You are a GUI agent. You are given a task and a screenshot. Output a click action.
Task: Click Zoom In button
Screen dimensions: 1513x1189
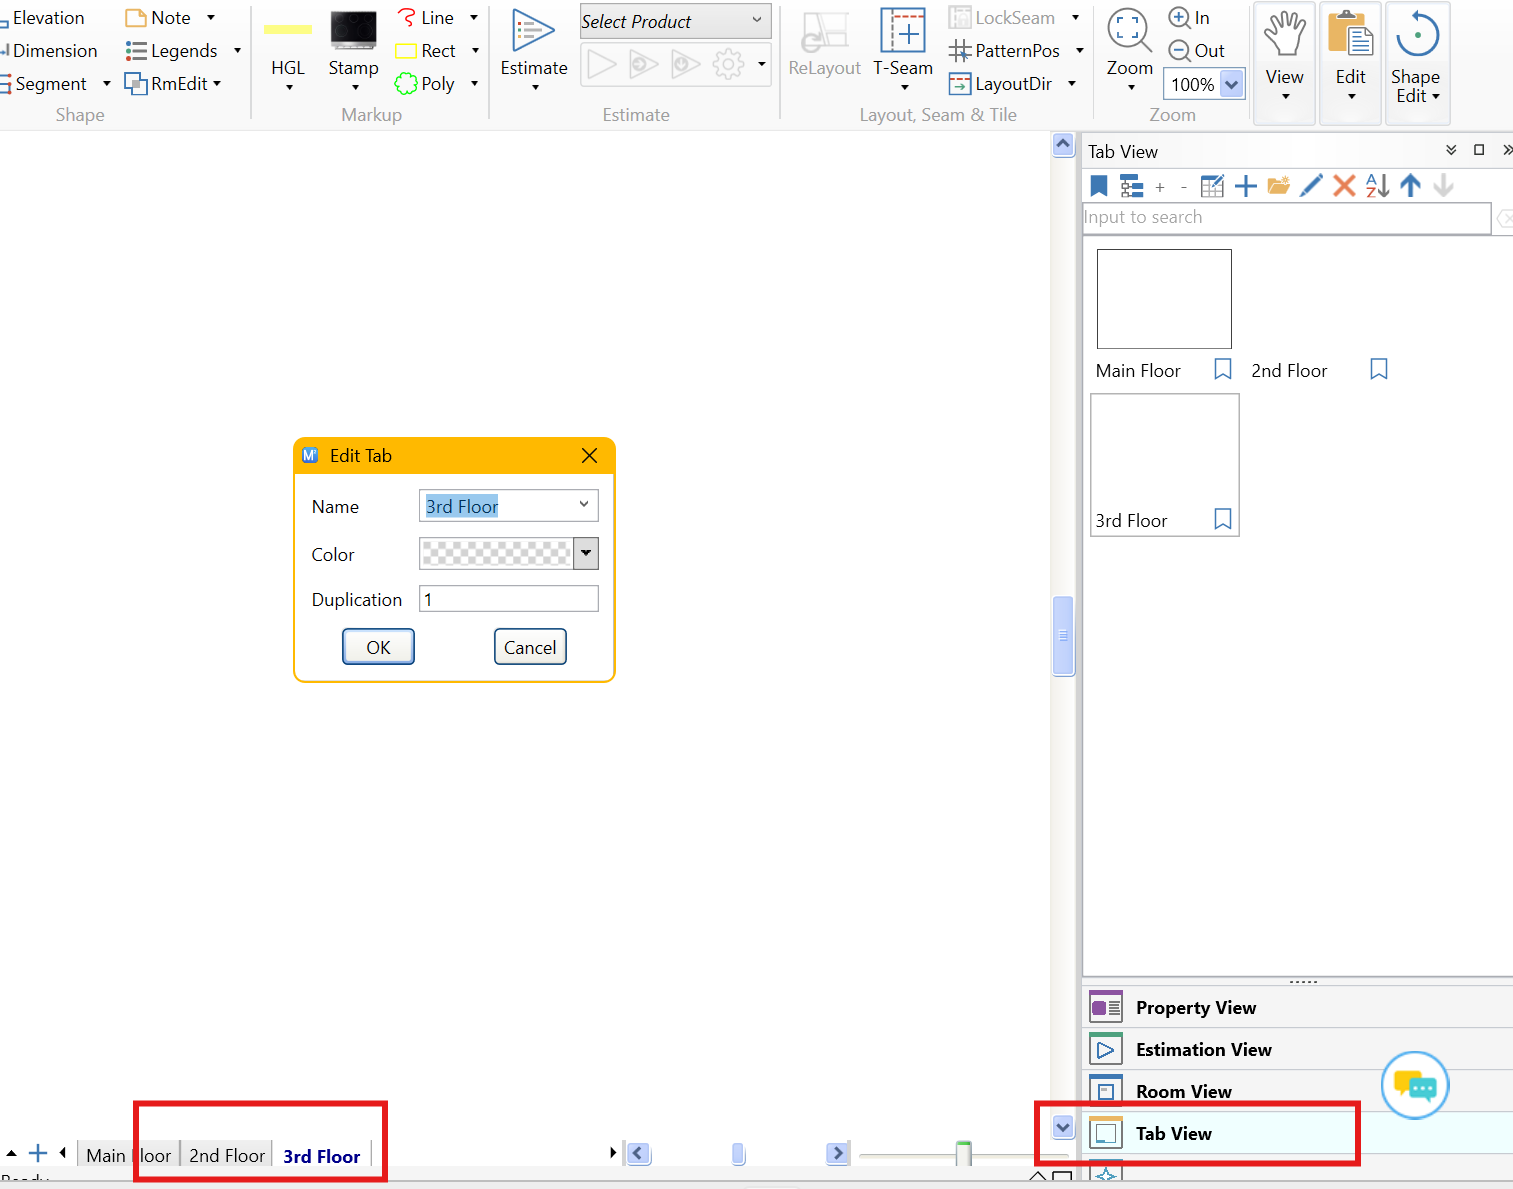tap(1190, 18)
